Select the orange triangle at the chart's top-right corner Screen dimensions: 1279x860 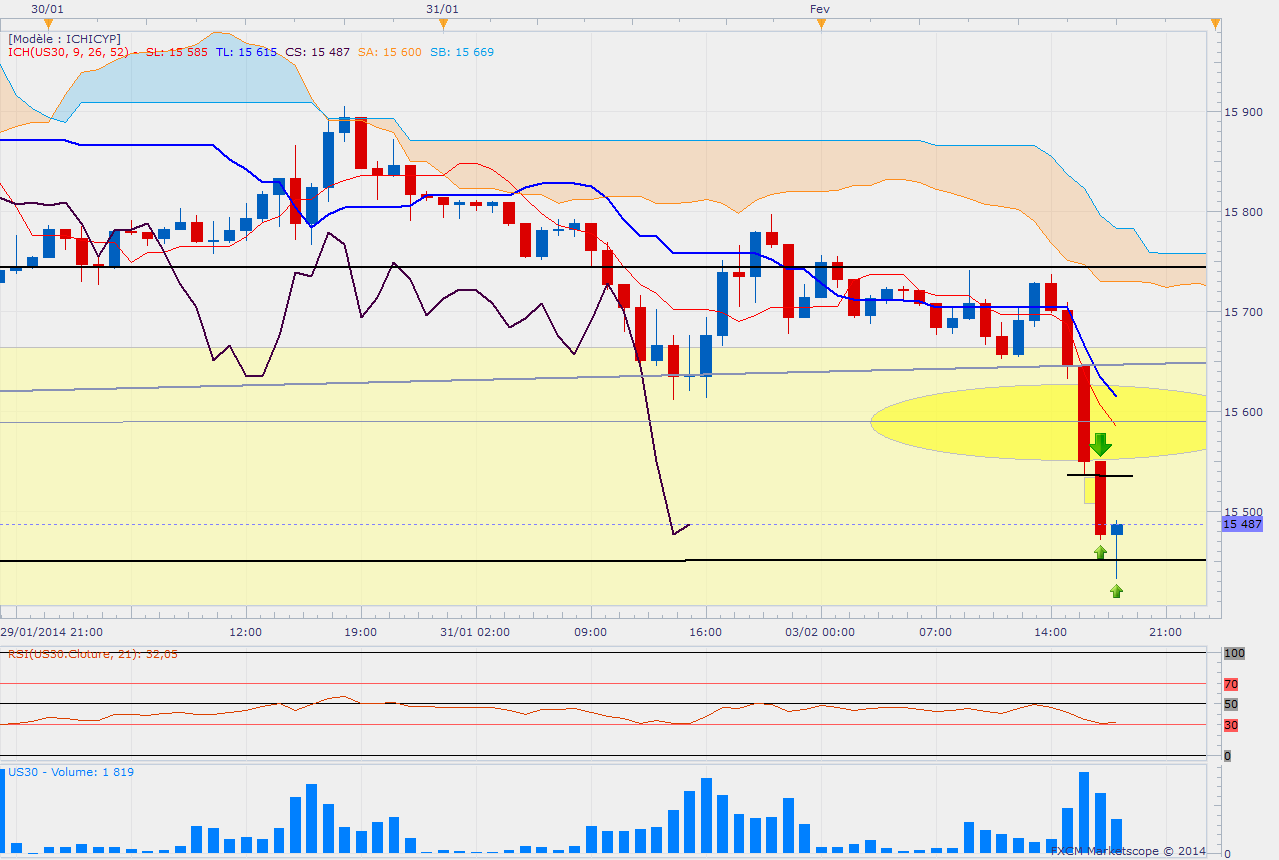[1214, 23]
